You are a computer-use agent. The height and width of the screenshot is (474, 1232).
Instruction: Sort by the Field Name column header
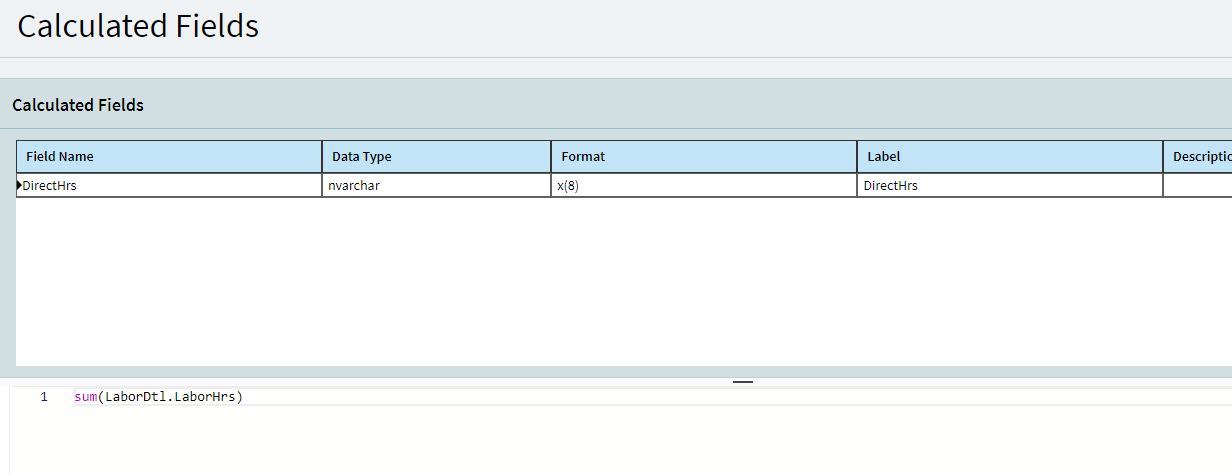click(169, 157)
